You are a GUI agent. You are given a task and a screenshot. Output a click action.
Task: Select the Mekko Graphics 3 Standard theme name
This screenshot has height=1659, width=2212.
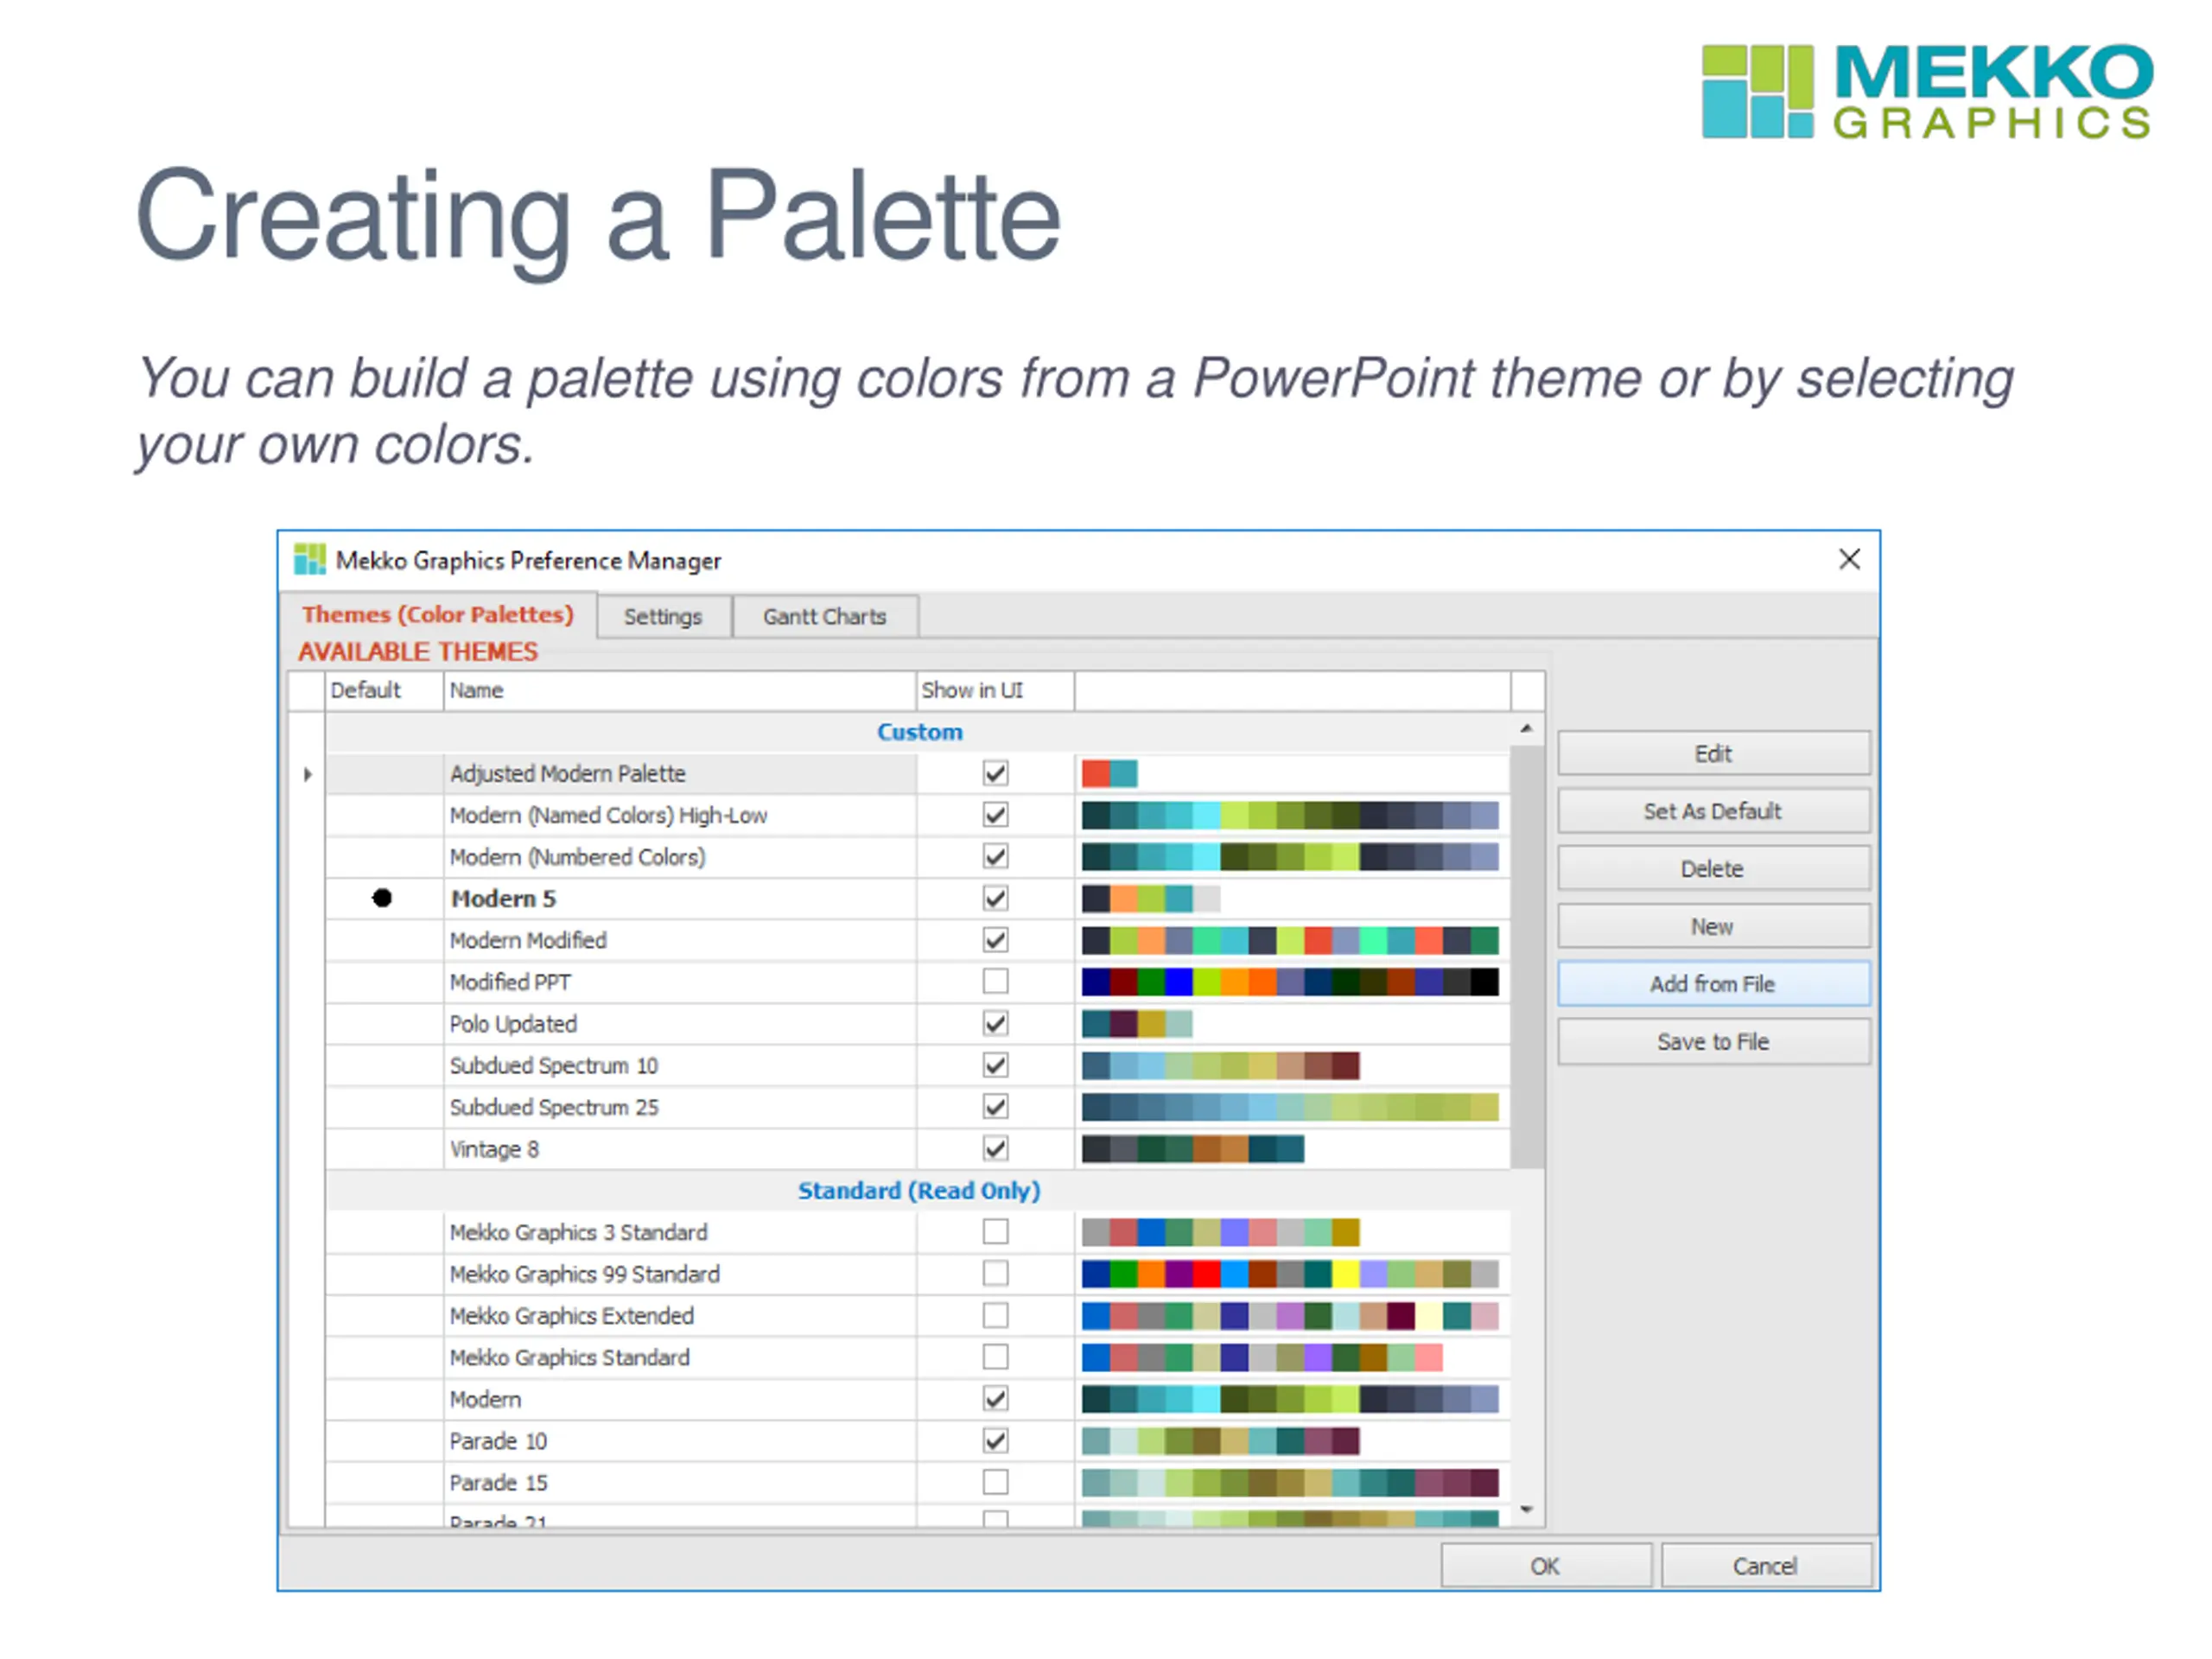click(x=578, y=1233)
